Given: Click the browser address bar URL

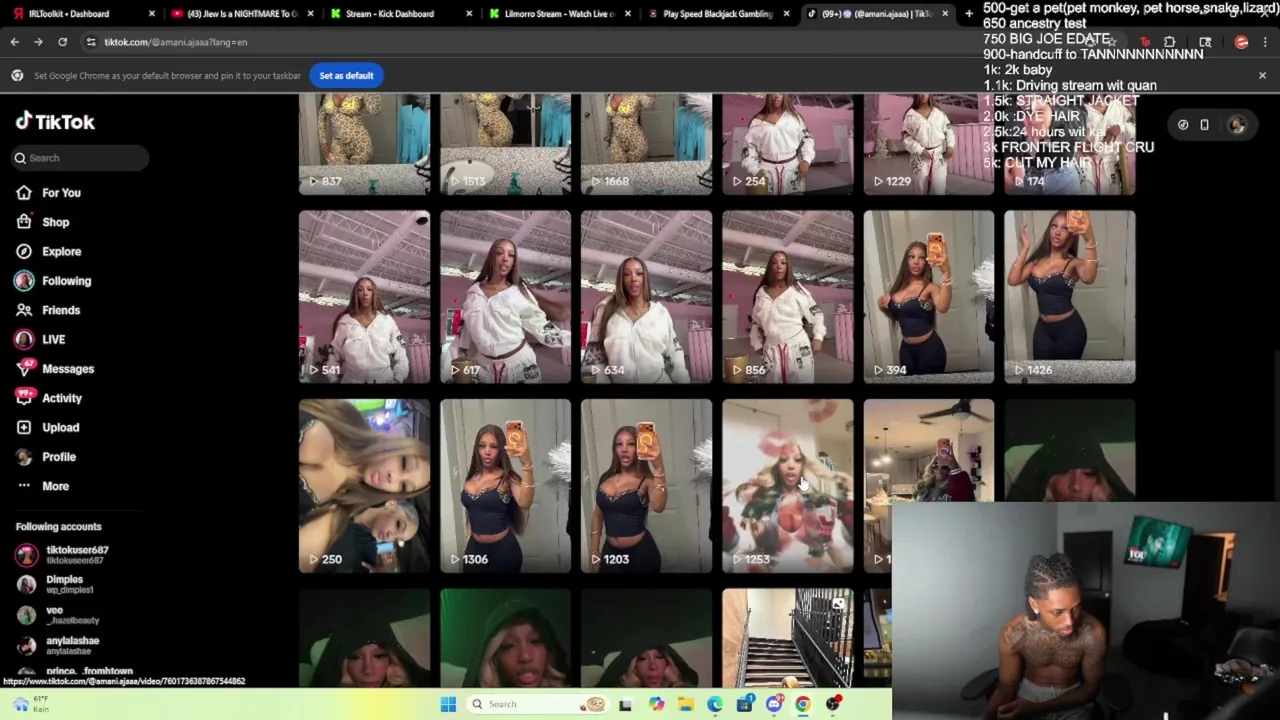Looking at the screenshot, I should click(x=175, y=42).
